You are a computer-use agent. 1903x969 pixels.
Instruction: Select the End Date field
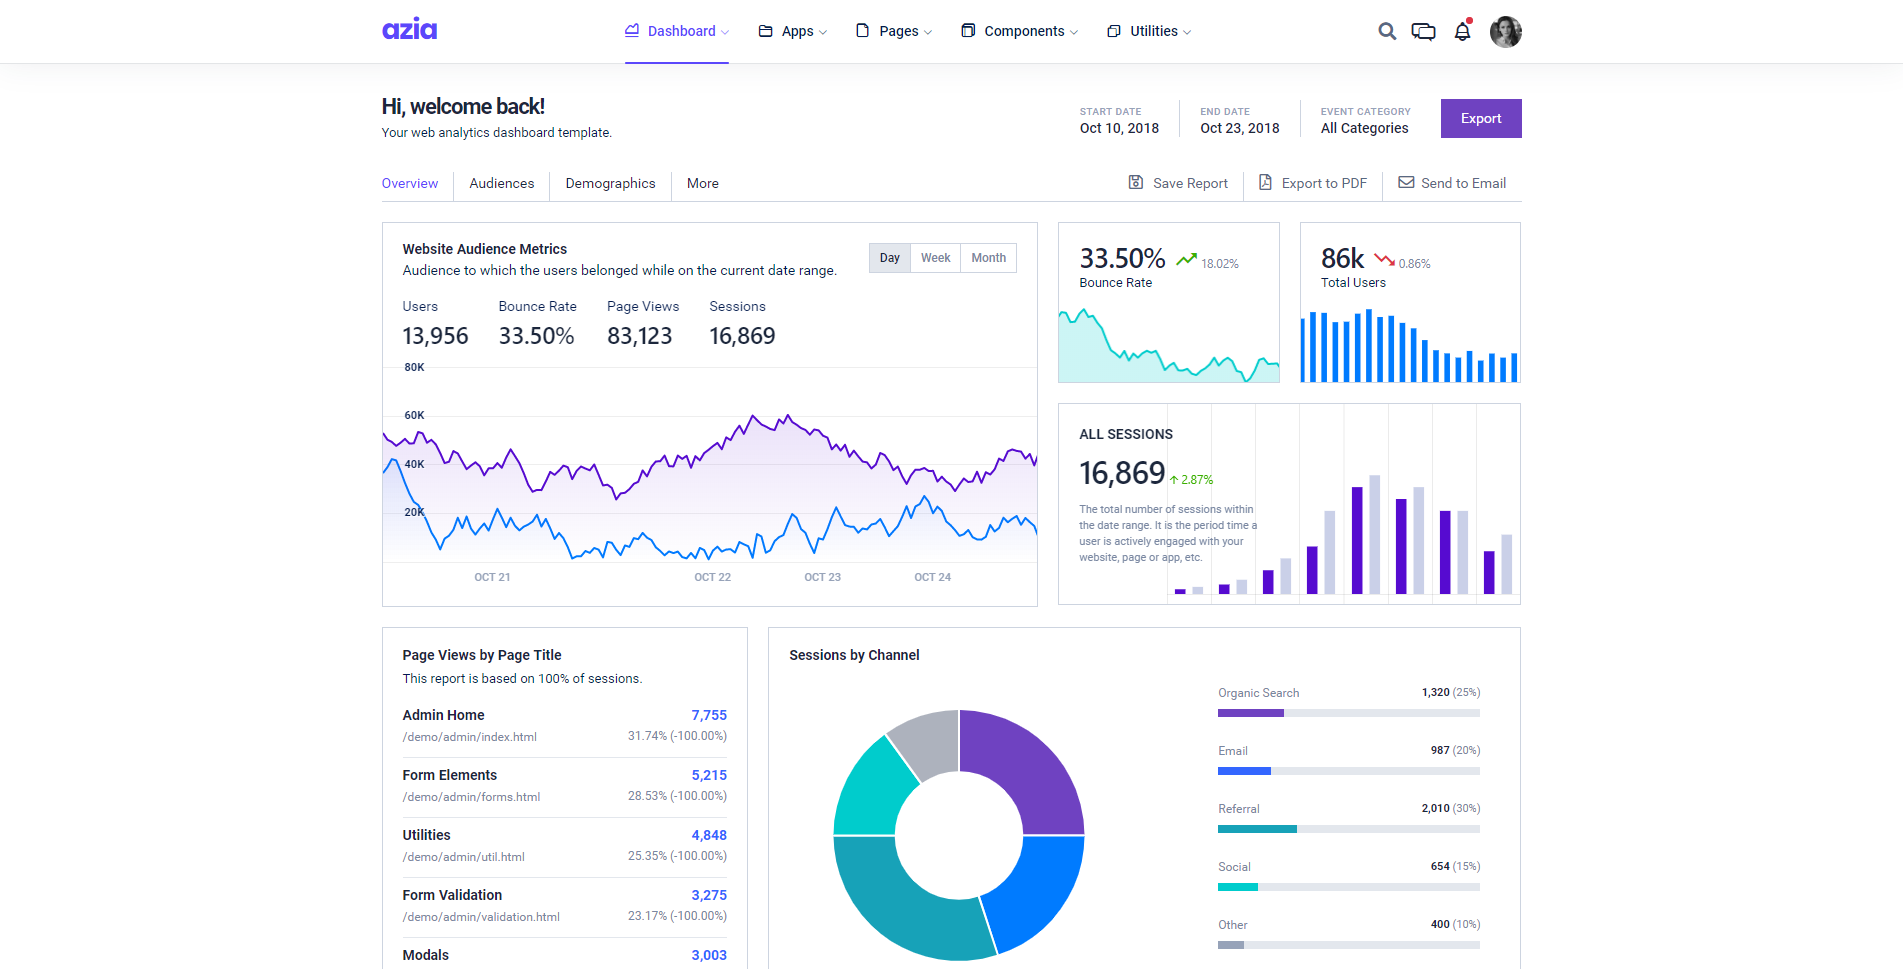pos(1240,128)
